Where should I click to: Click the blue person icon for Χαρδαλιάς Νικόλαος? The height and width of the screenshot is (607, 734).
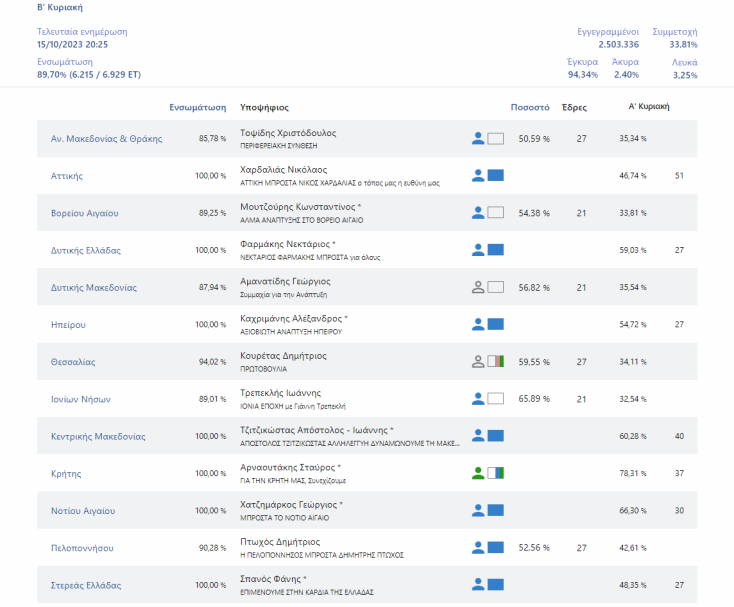[478, 176]
